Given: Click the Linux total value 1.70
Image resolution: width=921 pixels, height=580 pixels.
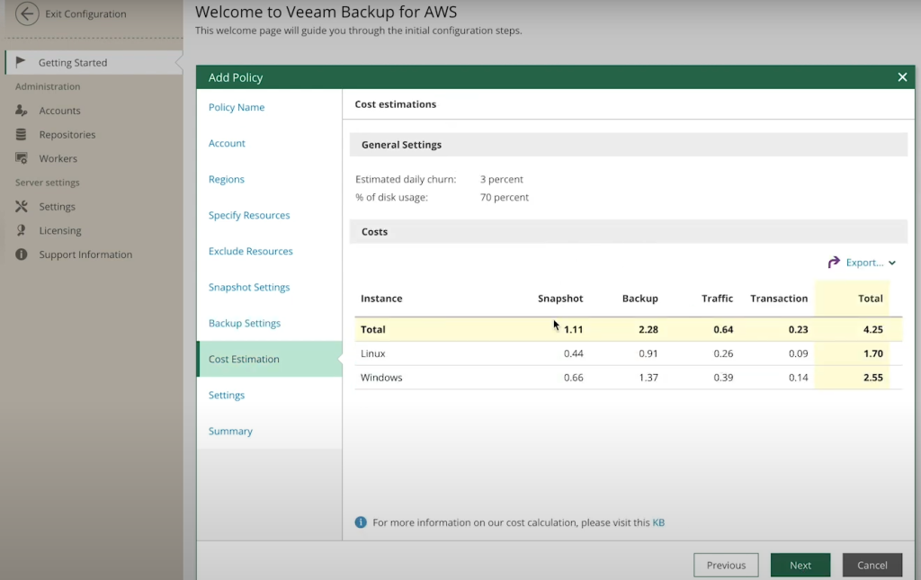Looking at the screenshot, I should (873, 354).
